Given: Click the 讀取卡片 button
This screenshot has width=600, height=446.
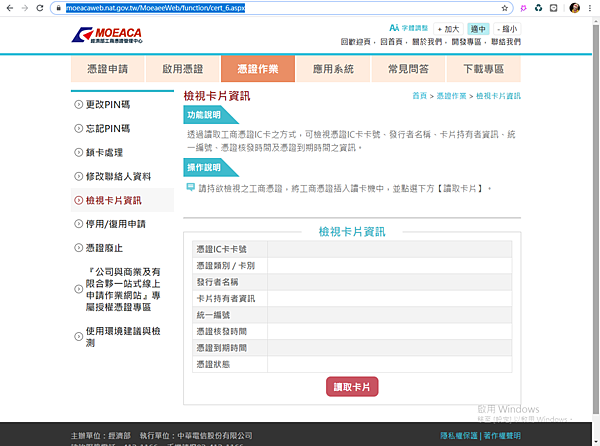Looking at the screenshot, I should click(352, 387).
